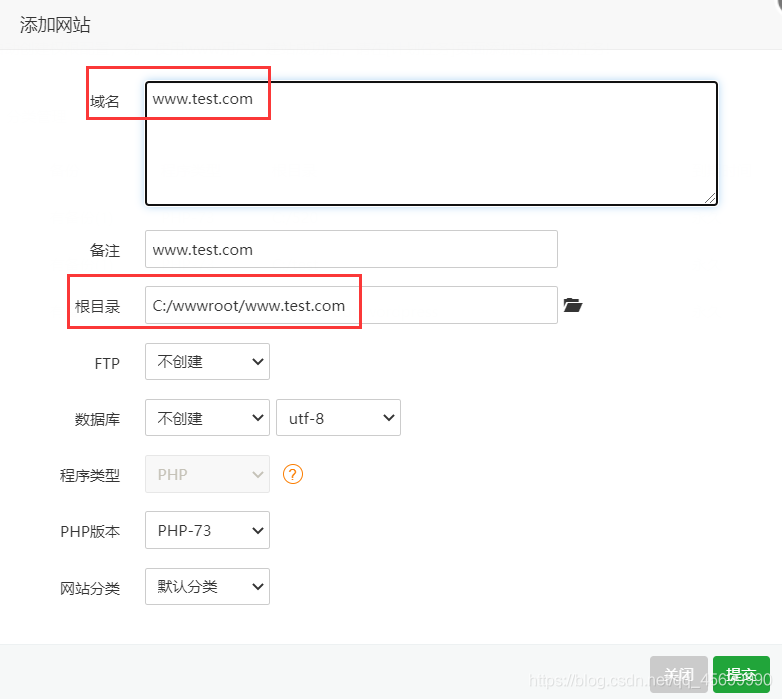This screenshot has height=699, width=782.
Task: Click the 添加网站 dialog title
Action: pyautogui.click(x=55, y=25)
